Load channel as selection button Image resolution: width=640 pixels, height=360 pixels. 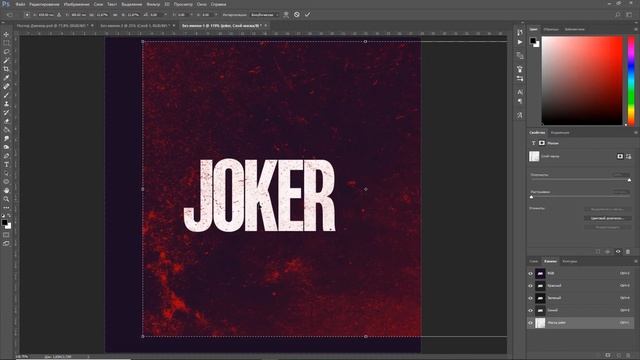tap(598, 356)
